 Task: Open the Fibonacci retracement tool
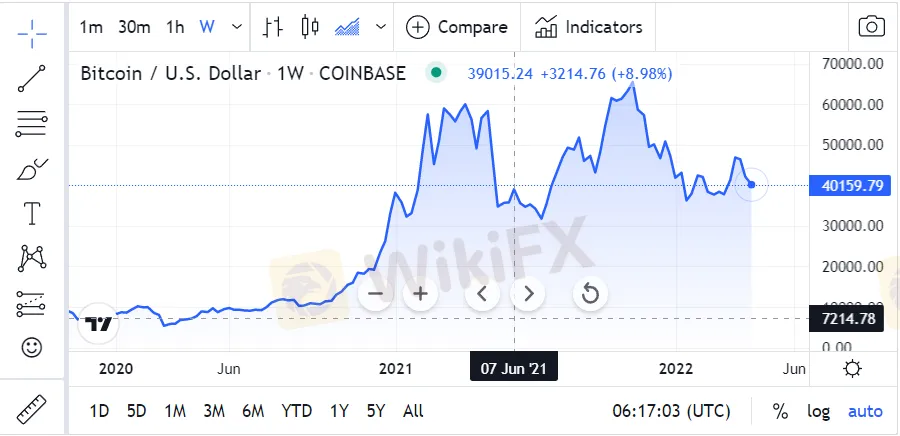coord(32,124)
